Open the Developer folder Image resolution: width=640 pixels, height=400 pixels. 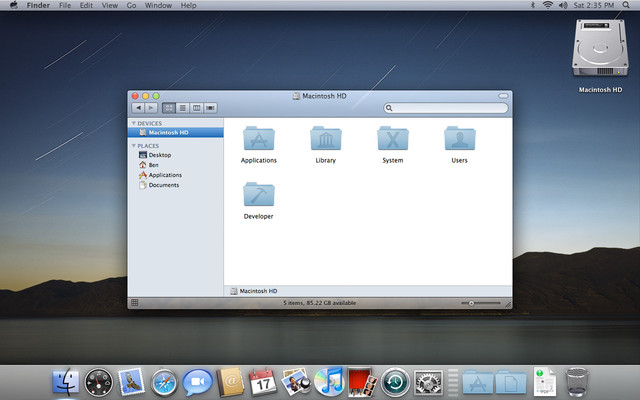pos(258,194)
